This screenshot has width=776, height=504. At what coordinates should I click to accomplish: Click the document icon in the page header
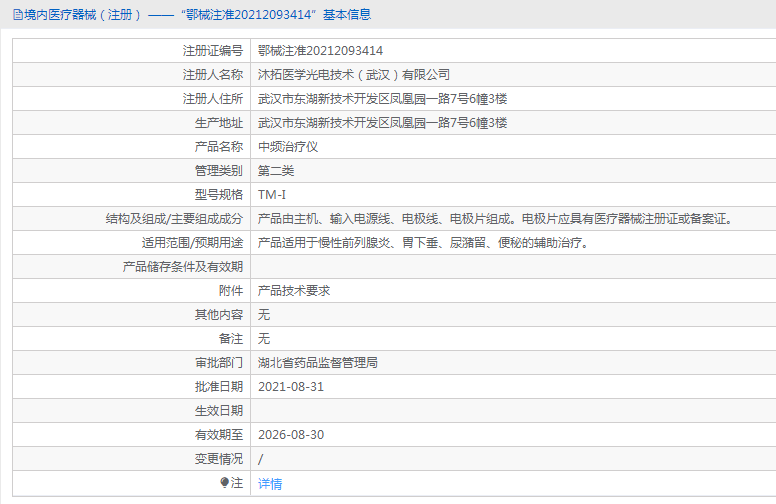tap(17, 15)
